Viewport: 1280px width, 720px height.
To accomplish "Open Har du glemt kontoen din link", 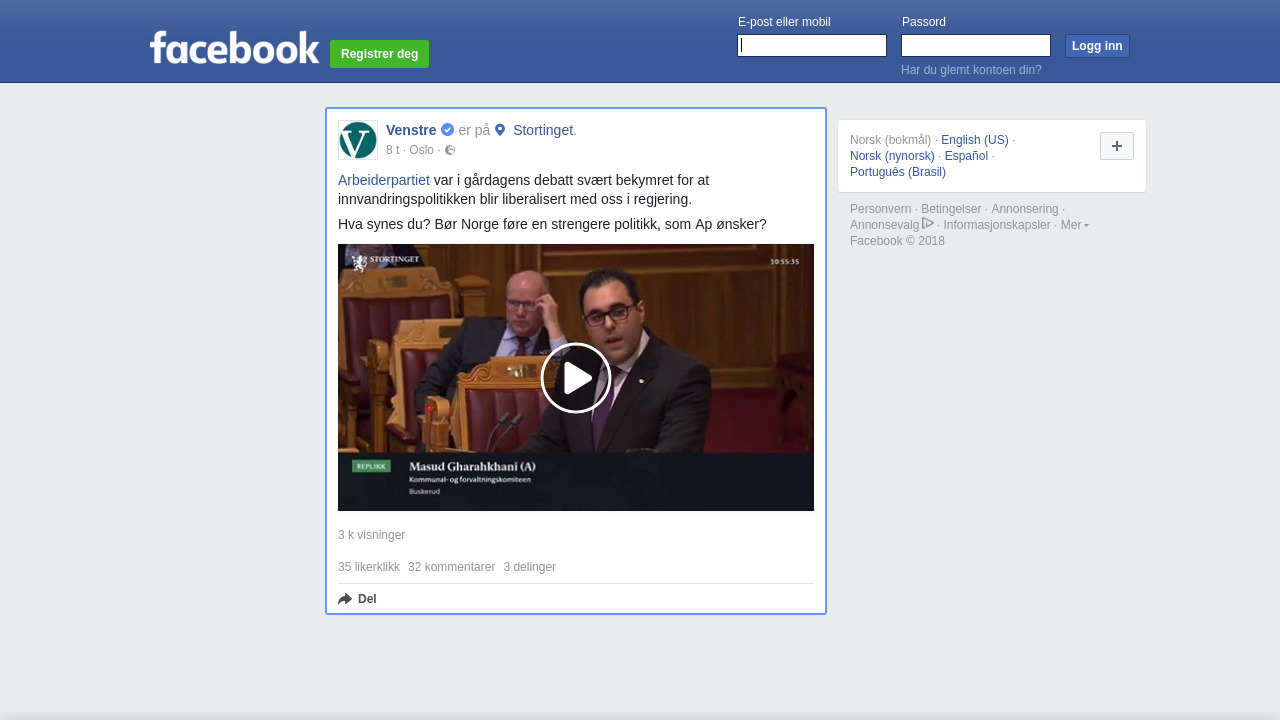I will pyautogui.click(x=971, y=70).
